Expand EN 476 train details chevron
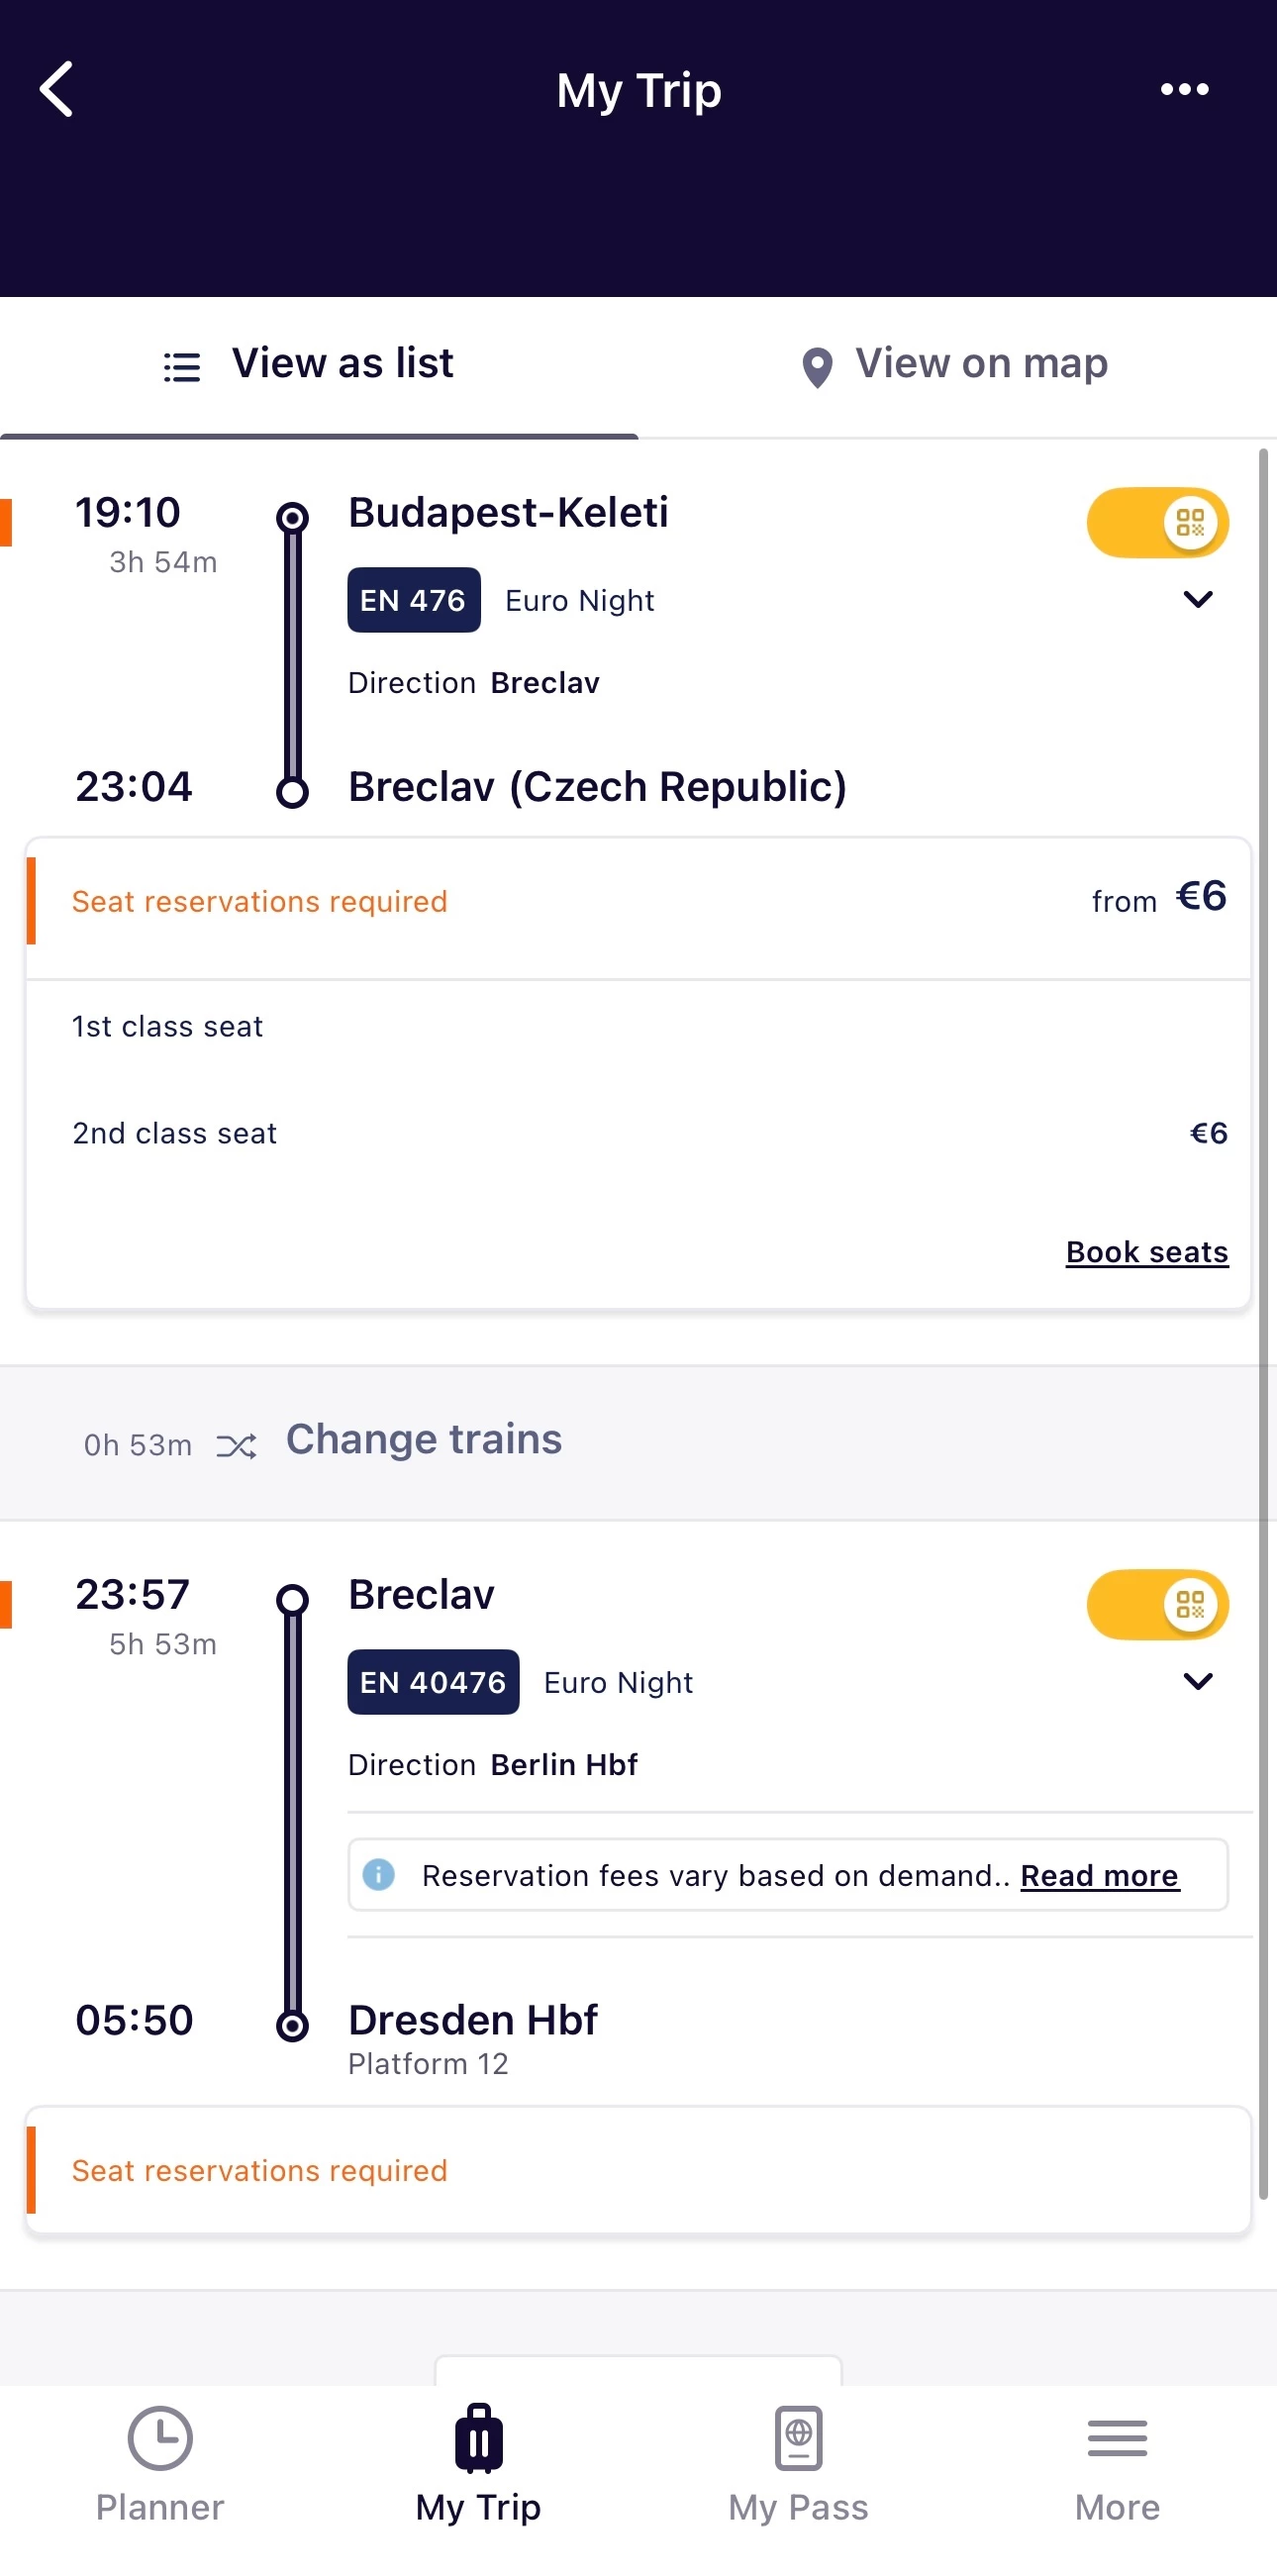The height and width of the screenshot is (2576, 1277). [1197, 599]
